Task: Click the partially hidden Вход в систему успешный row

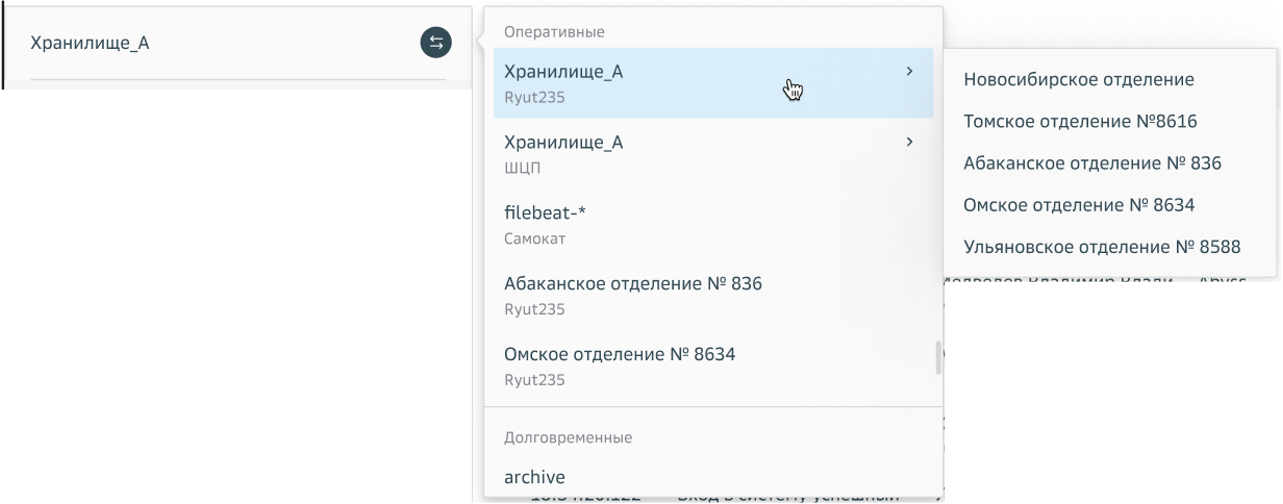Action: pos(790,497)
